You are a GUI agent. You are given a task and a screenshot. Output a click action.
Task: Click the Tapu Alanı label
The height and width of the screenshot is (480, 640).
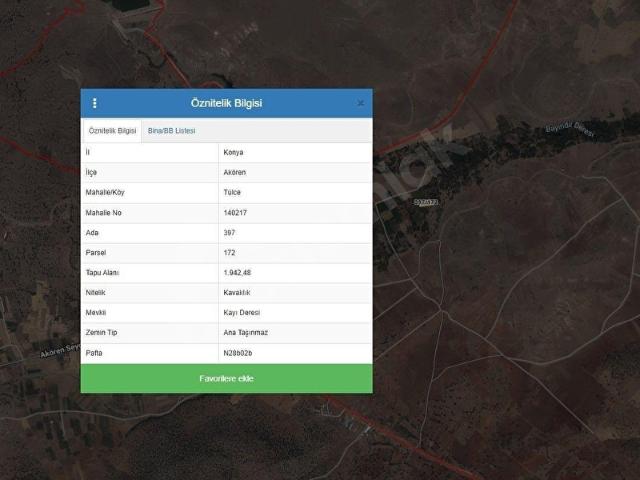(102, 273)
